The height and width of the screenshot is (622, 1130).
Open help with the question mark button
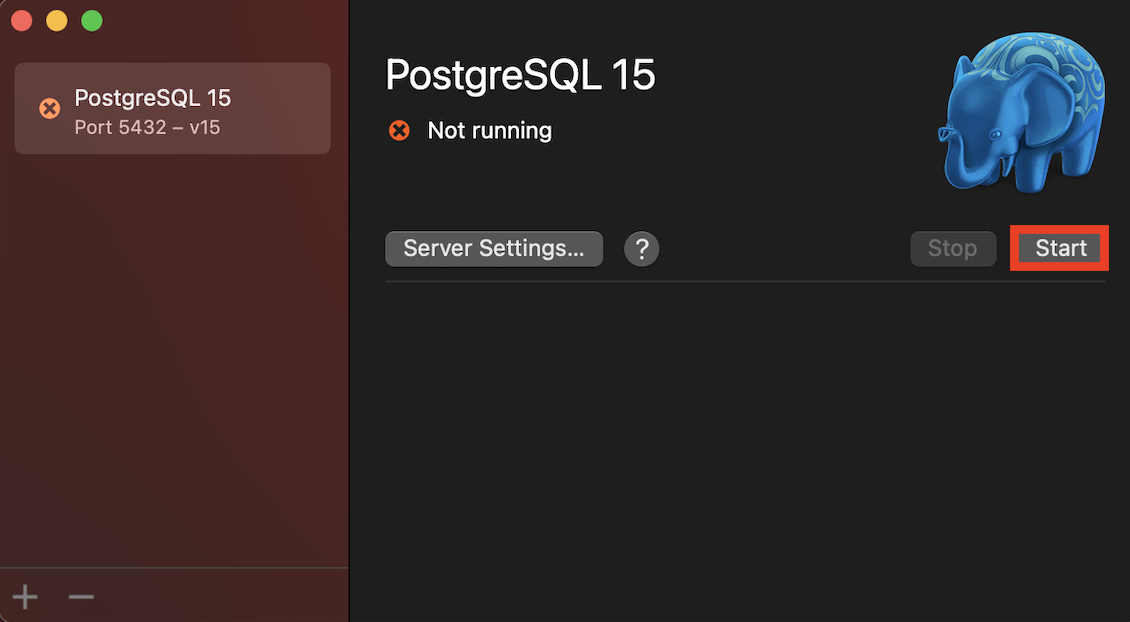641,249
